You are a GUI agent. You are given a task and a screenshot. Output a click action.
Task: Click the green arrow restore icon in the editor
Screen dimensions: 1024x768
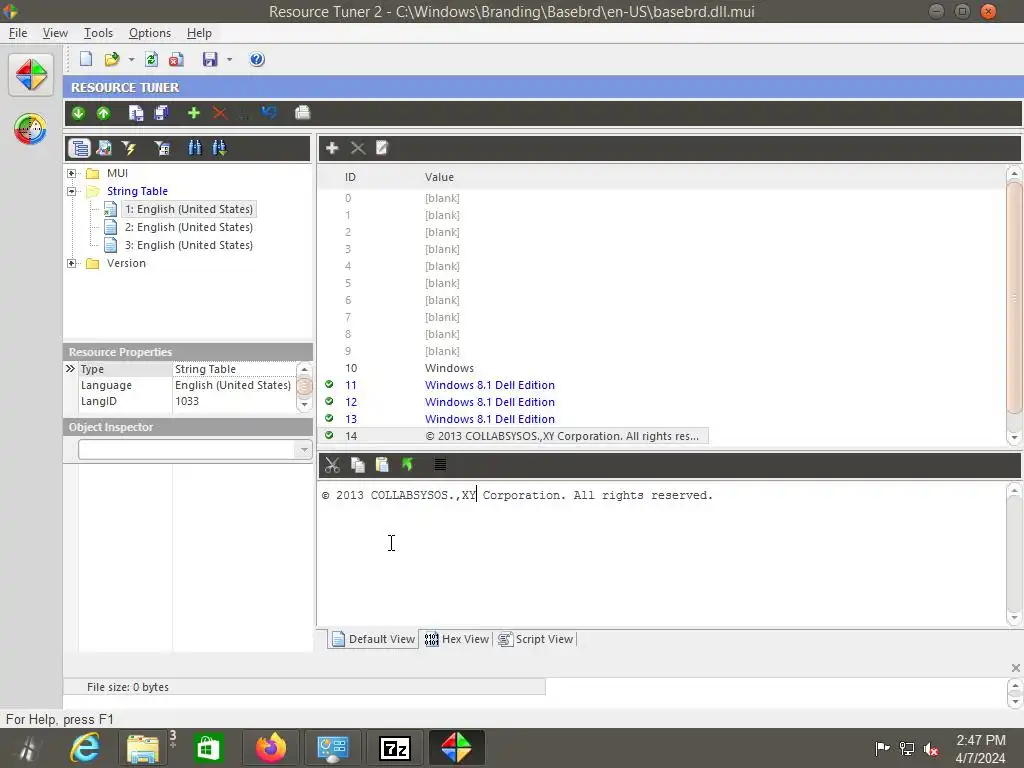(x=408, y=465)
